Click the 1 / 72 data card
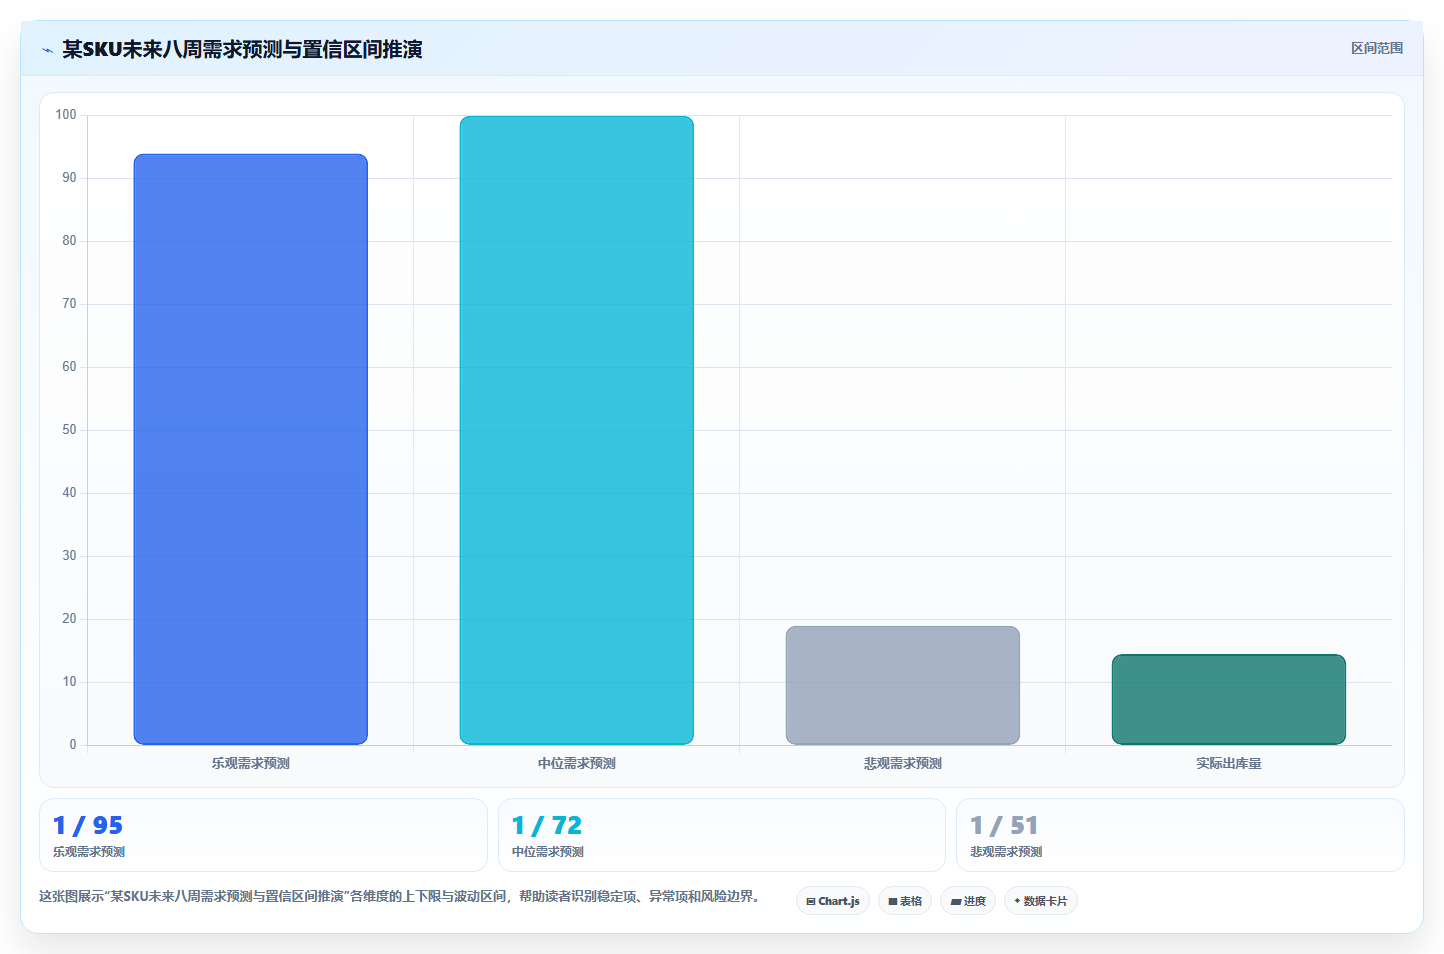1444x954 pixels. 722,835
